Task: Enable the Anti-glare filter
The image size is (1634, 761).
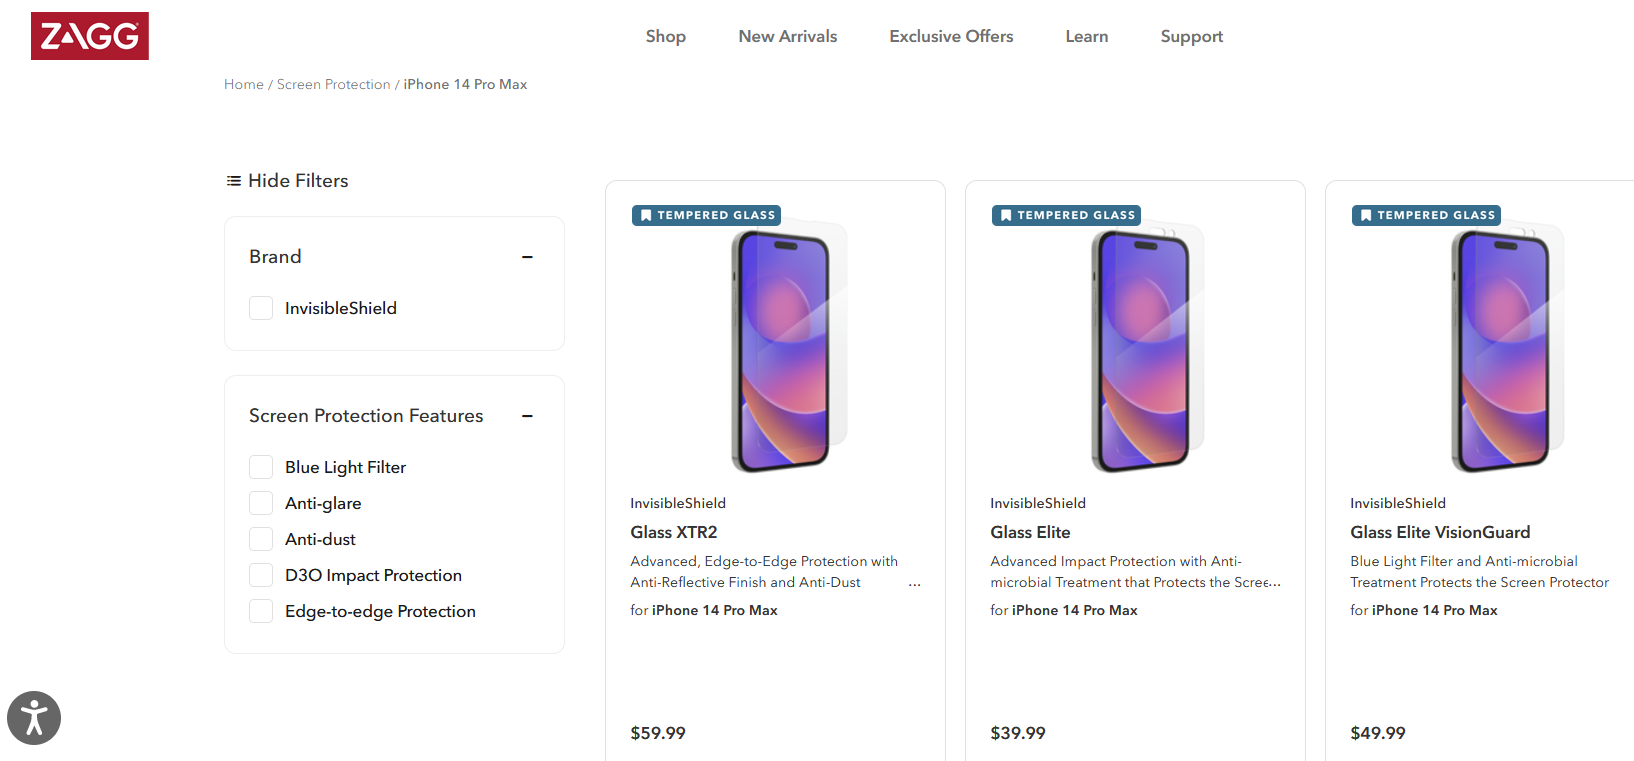Action: pyautogui.click(x=260, y=502)
